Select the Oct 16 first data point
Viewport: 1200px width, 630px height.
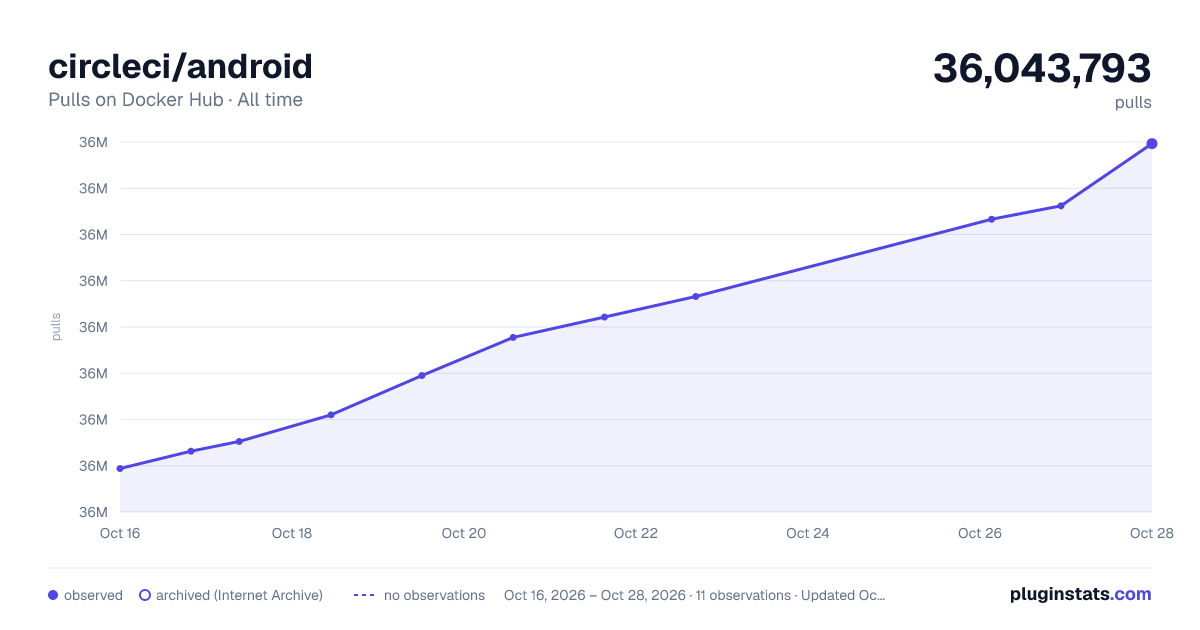[120, 468]
